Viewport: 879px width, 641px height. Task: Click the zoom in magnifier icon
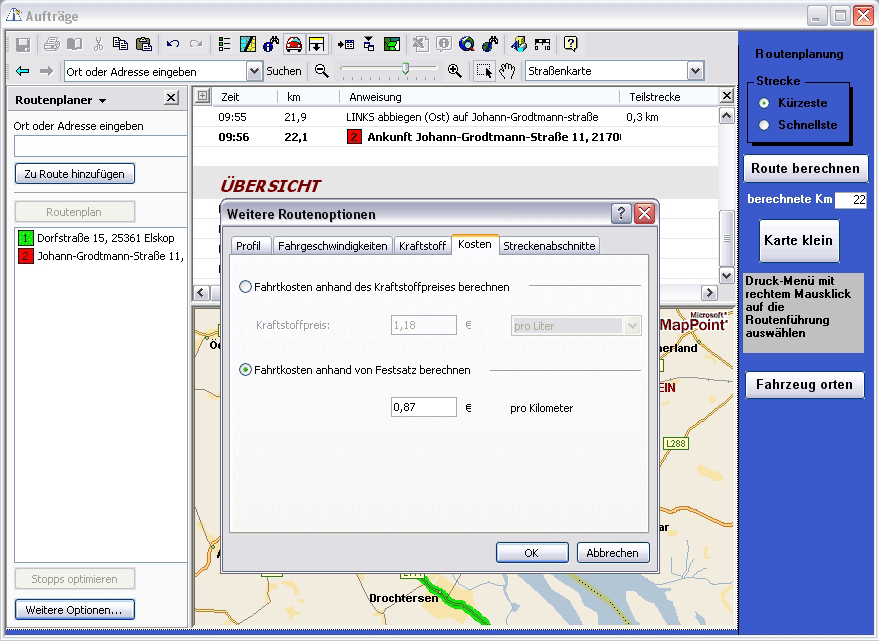point(454,71)
